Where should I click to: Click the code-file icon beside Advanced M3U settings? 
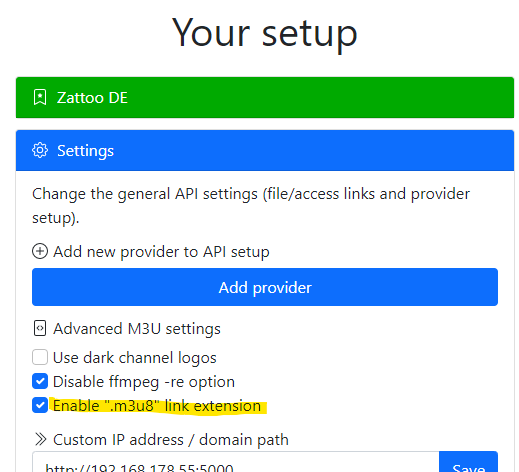click(x=40, y=328)
